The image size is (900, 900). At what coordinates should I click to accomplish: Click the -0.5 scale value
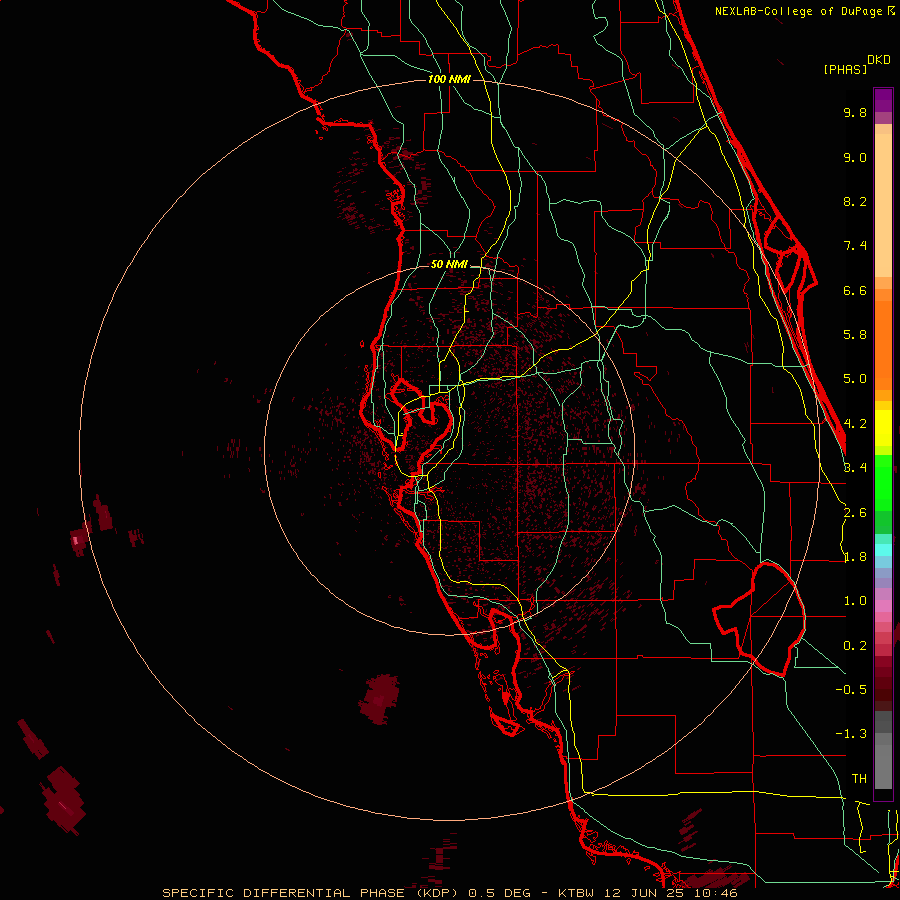pyautogui.click(x=851, y=689)
